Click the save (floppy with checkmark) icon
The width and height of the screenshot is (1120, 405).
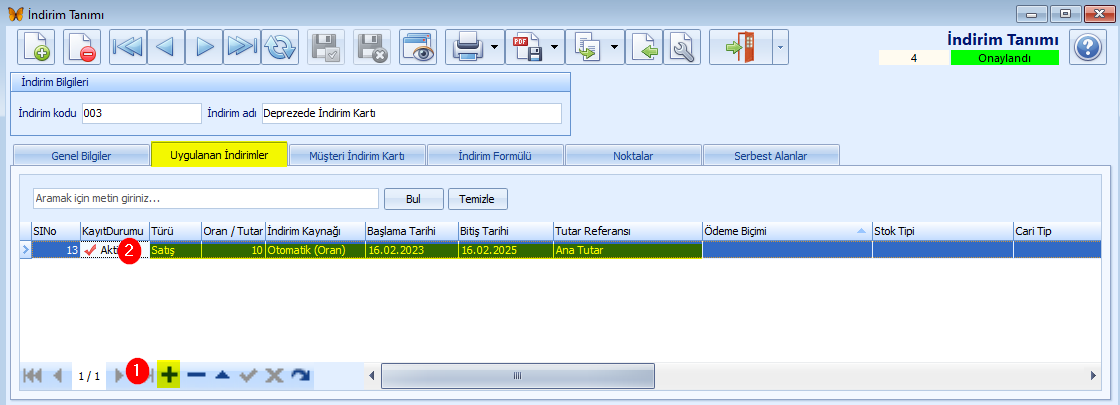[326, 48]
